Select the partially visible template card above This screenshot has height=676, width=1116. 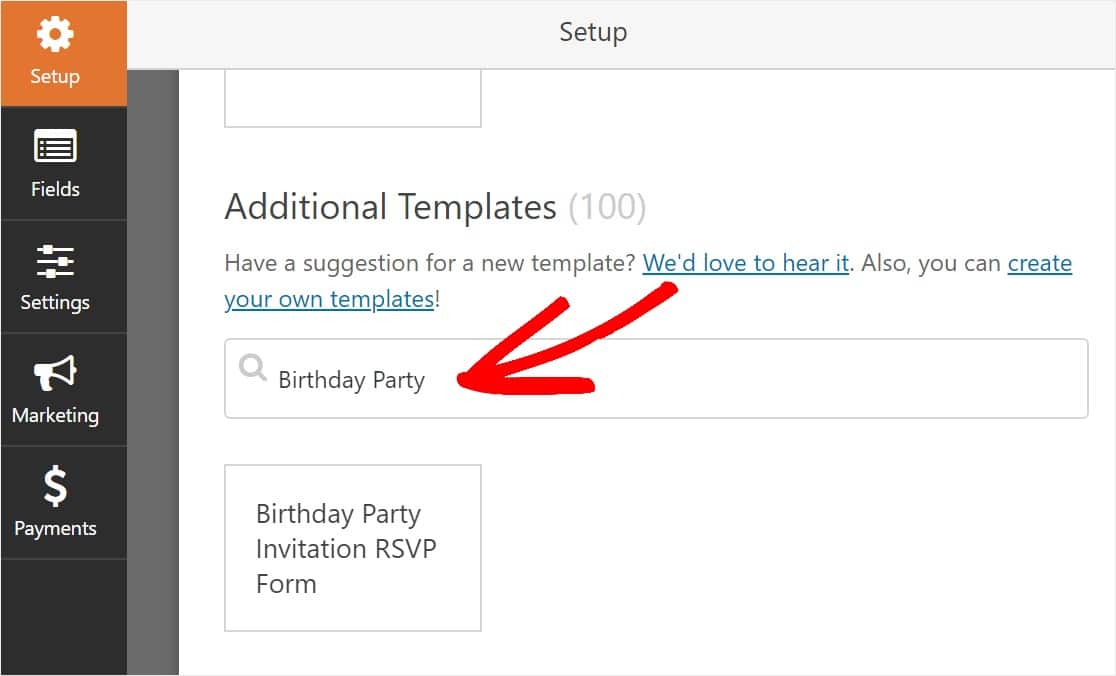pos(352,98)
